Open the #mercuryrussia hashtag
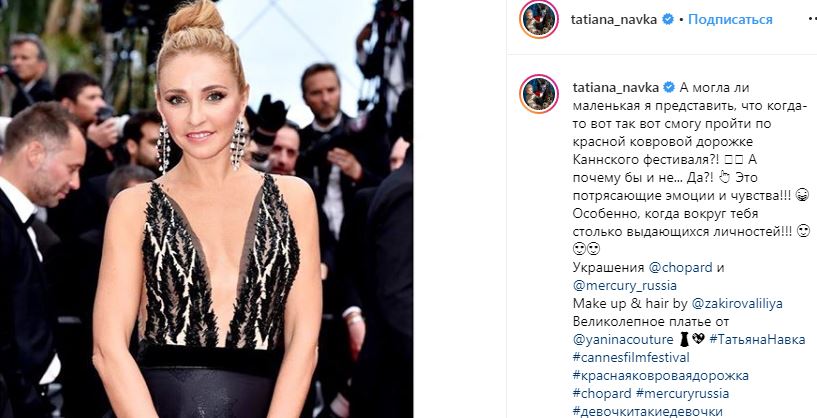Screen dimensions: 817x418 683,393
